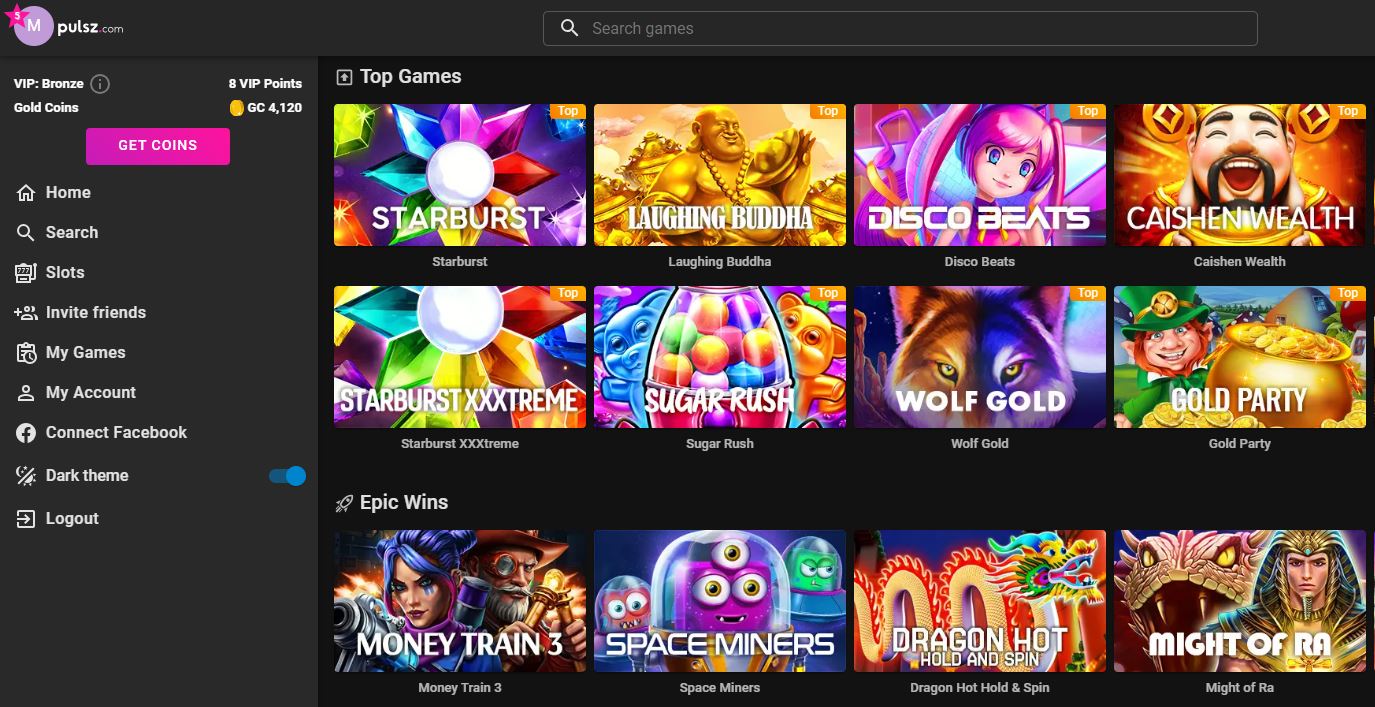
Task: Click the Facebook logo icon
Action: click(x=26, y=432)
